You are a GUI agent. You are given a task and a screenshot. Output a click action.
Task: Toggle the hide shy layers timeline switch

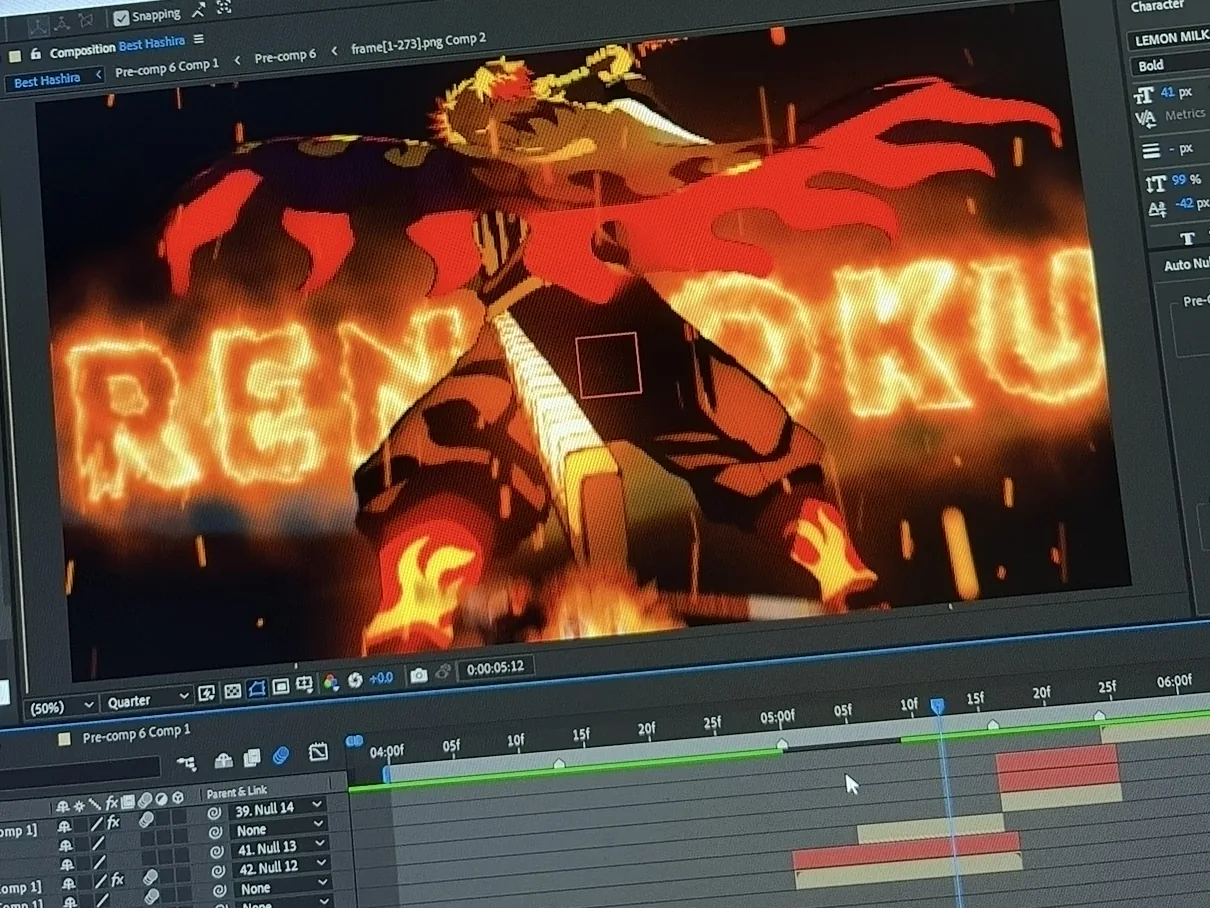click(x=223, y=760)
